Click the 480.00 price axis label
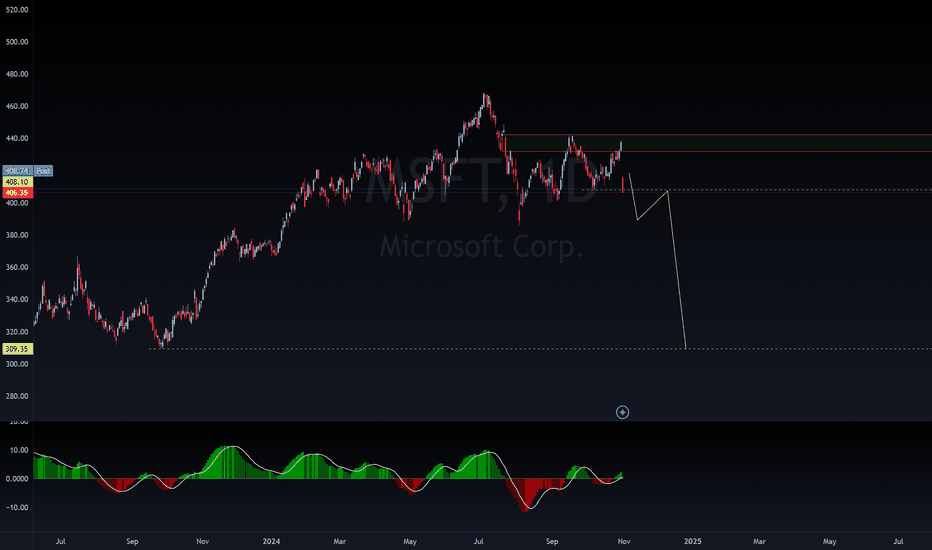 [x=17, y=74]
